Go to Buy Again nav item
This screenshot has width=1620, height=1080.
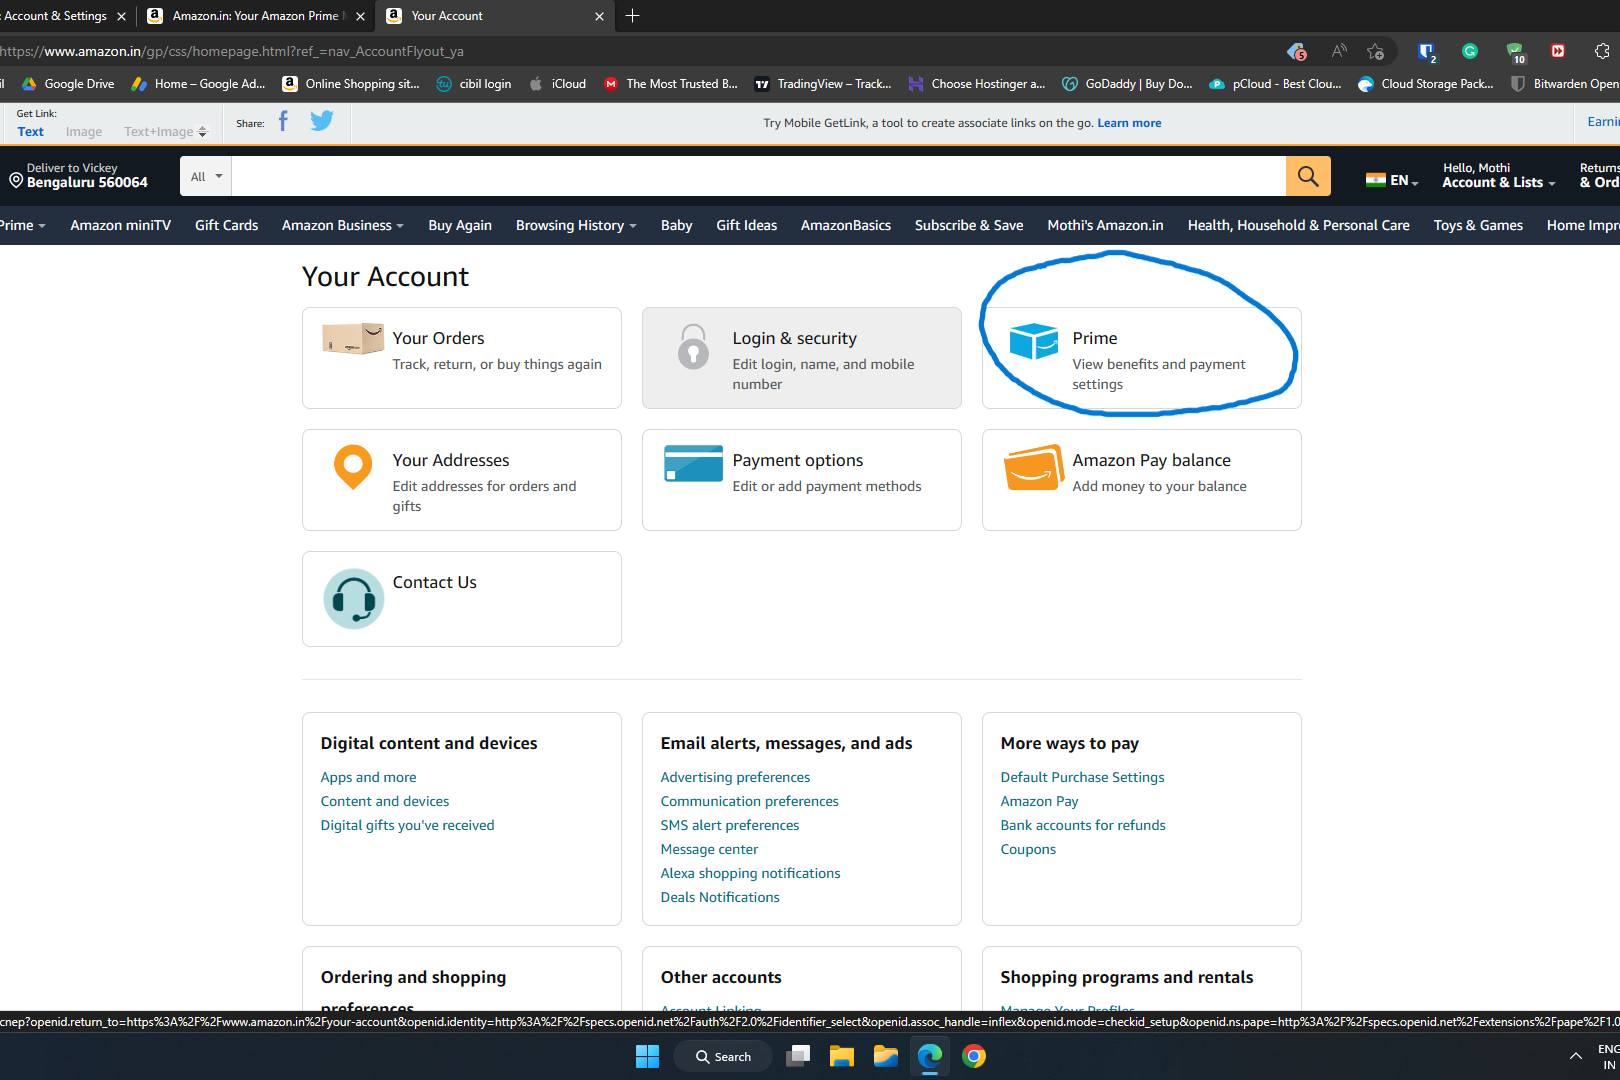click(x=460, y=226)
